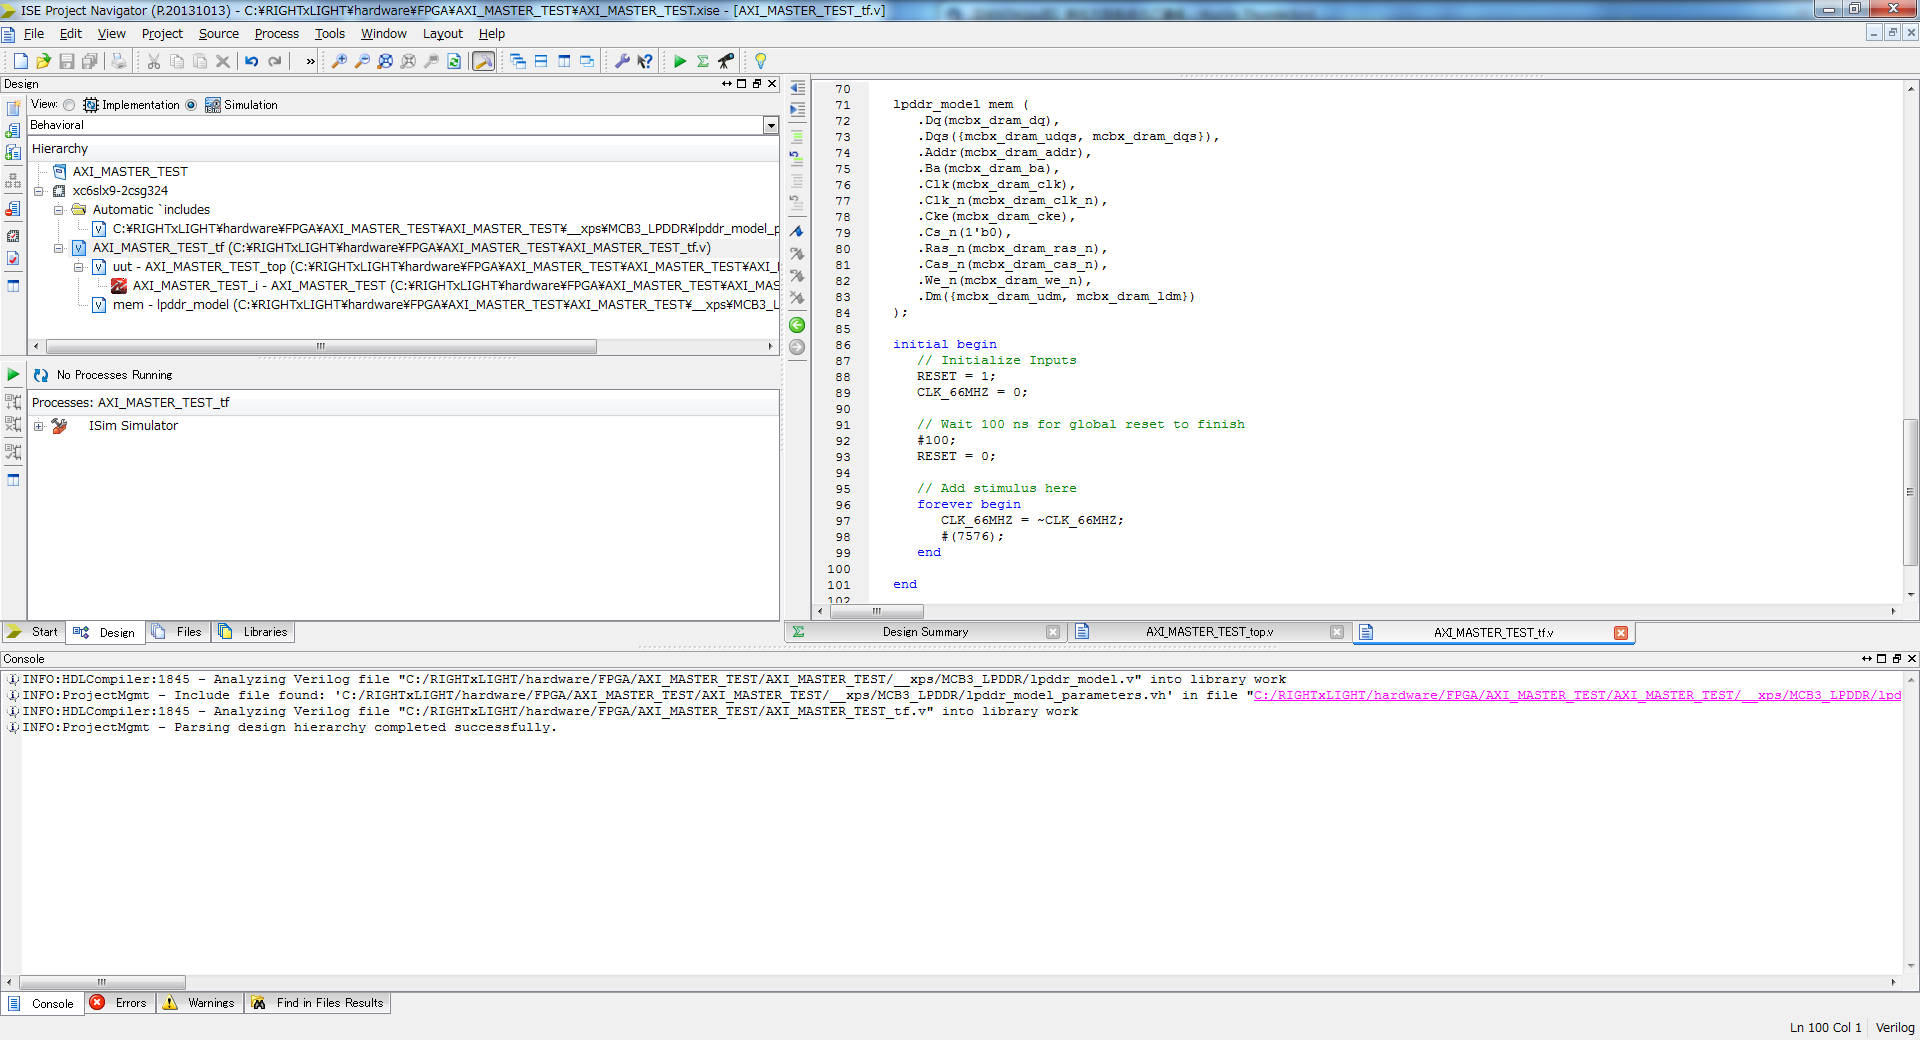Screen dimensions: 1920x1040
Task: Collapse the uut - AXI_MASTER_TEST_top node
Action: click(x=79, y=267)
